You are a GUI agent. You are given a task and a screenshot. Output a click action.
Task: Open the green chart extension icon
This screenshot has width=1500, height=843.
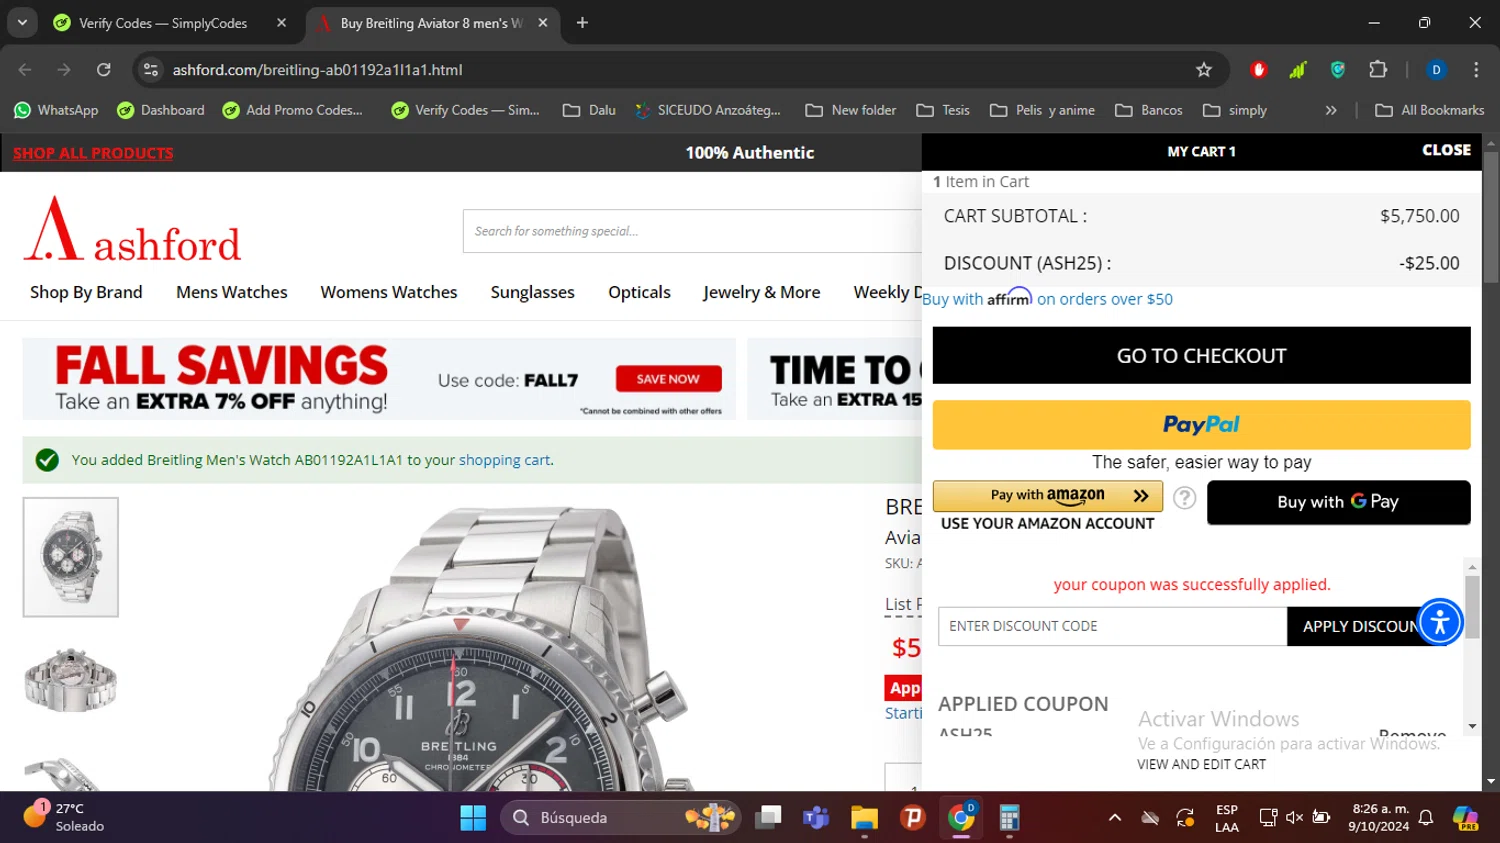[x=1298, y=70]
